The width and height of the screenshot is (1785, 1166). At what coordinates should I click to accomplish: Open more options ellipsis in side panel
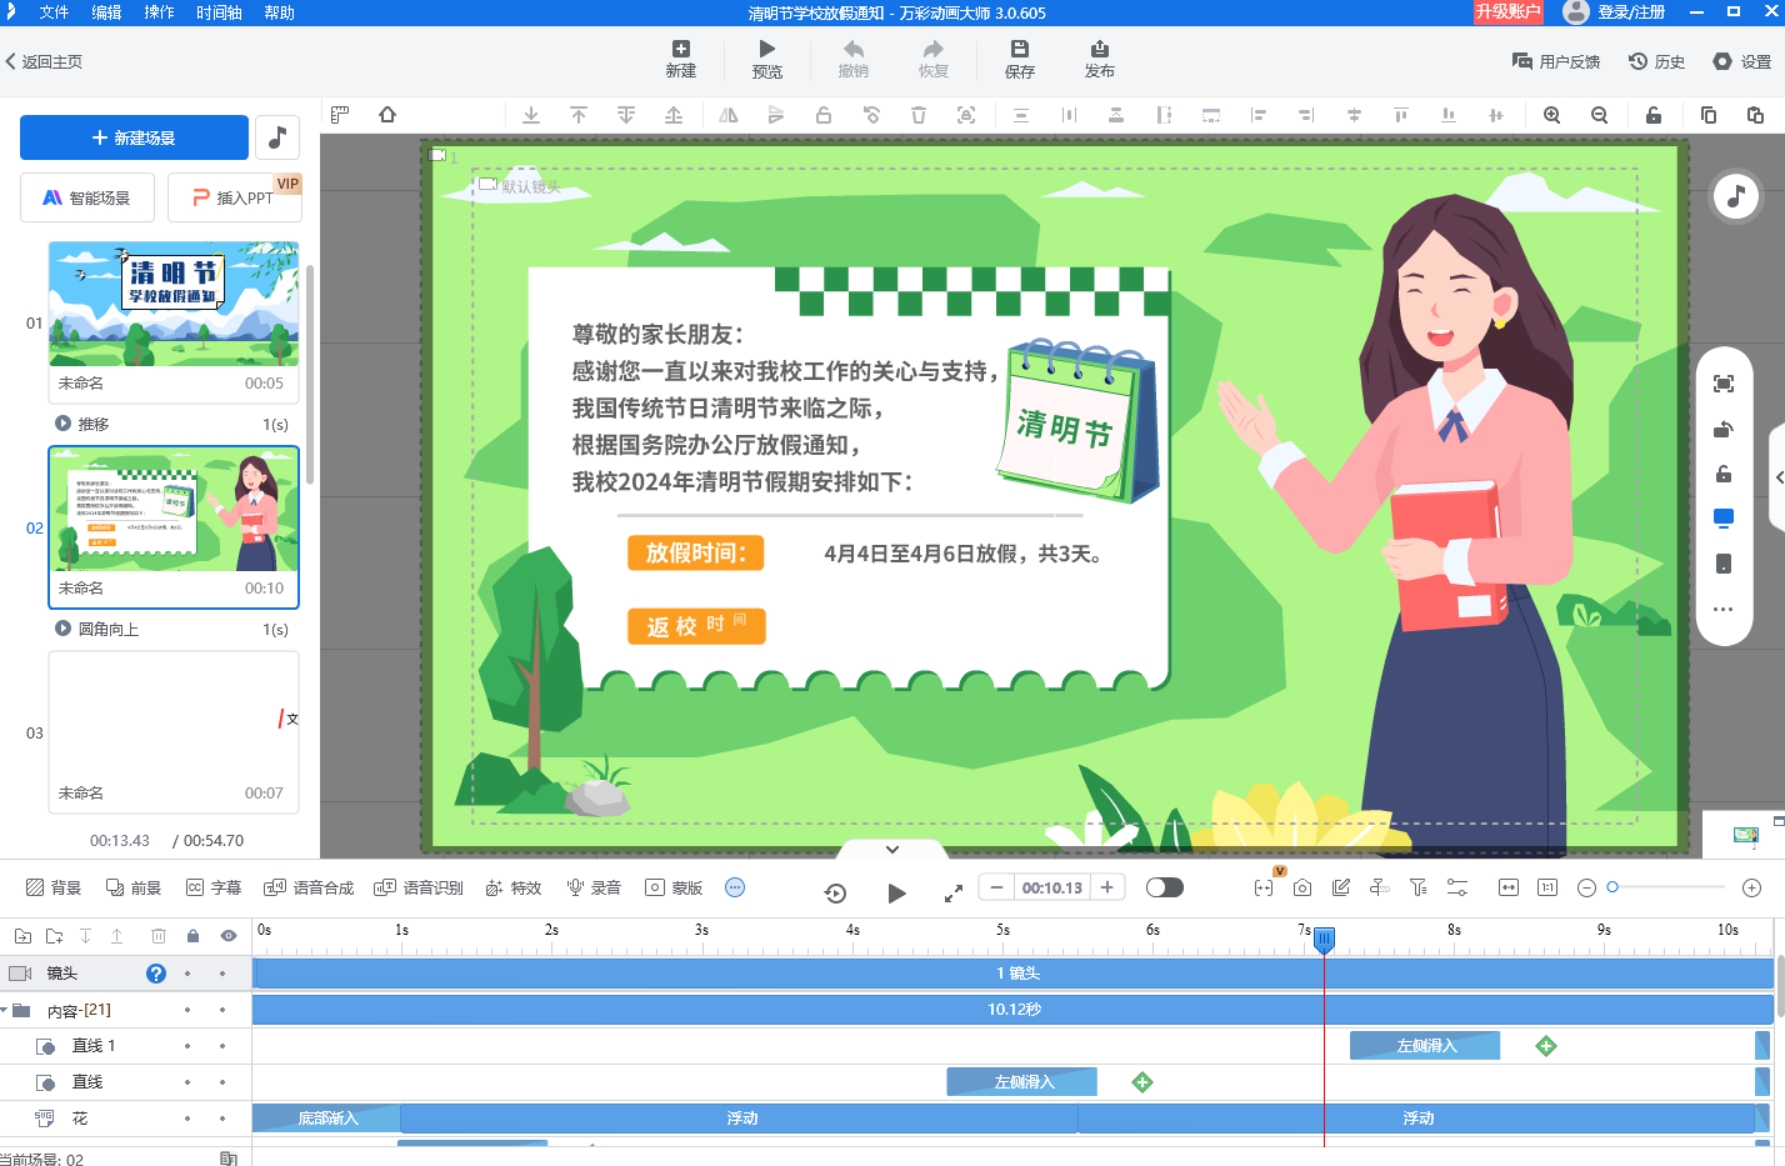(x=1723, y=609)
